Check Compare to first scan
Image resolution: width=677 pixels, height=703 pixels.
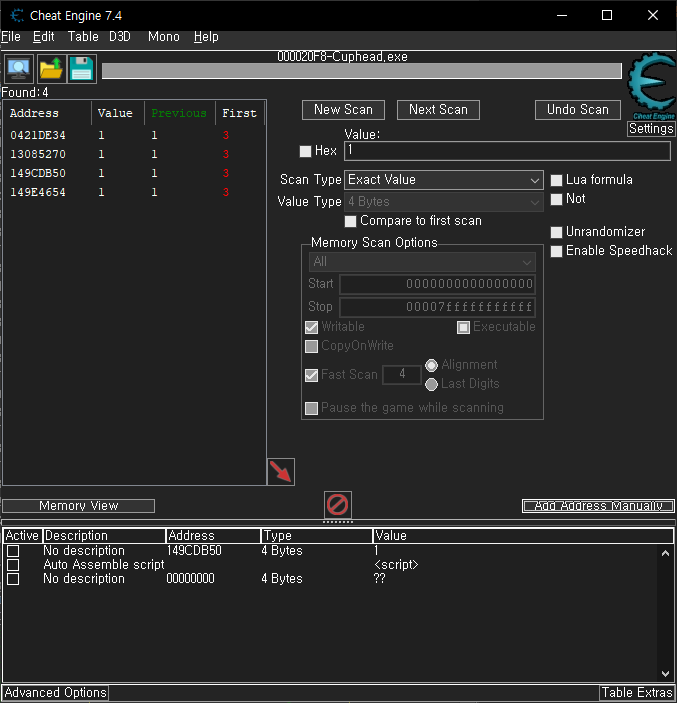point(351,221)
